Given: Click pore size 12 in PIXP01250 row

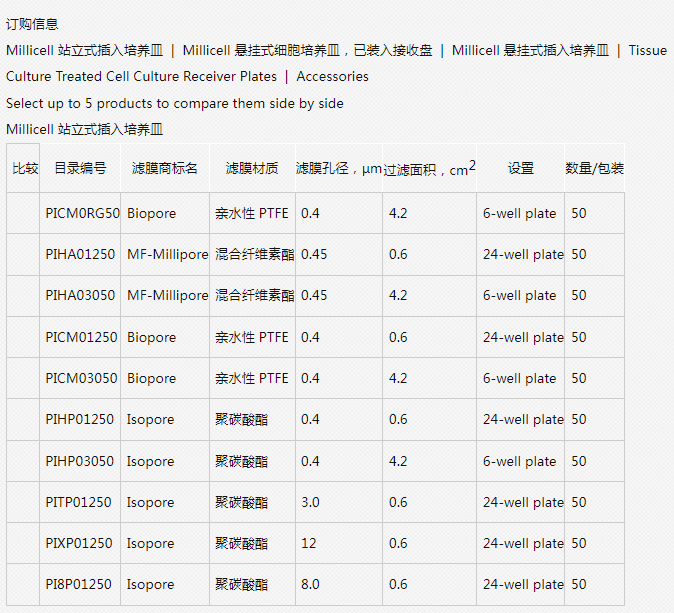Looking at the screenshot, I should [x=308, y=543].
